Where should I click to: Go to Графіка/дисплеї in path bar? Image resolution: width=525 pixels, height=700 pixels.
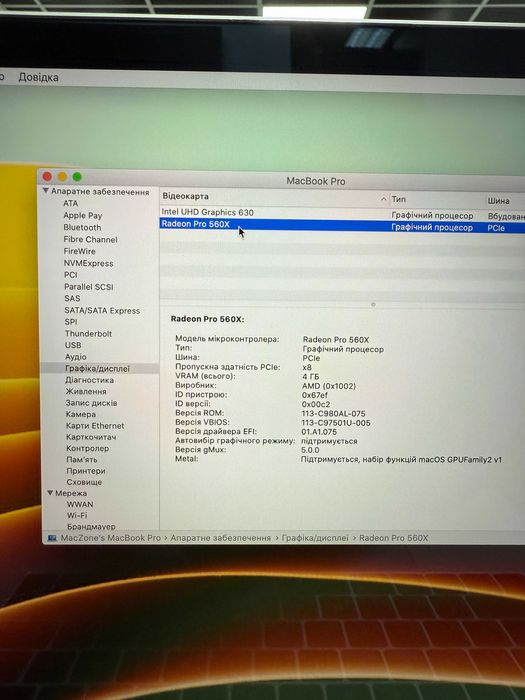click(315, 538)
